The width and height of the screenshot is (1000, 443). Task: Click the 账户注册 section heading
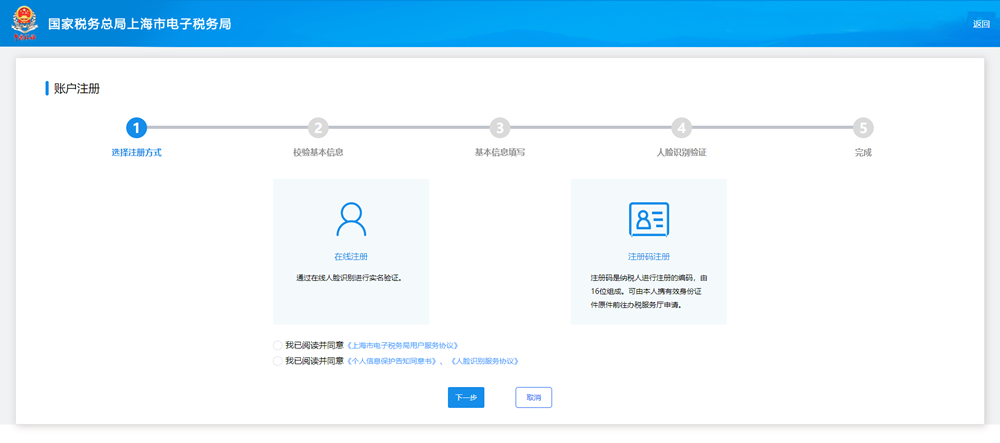[x=76, y=89]
